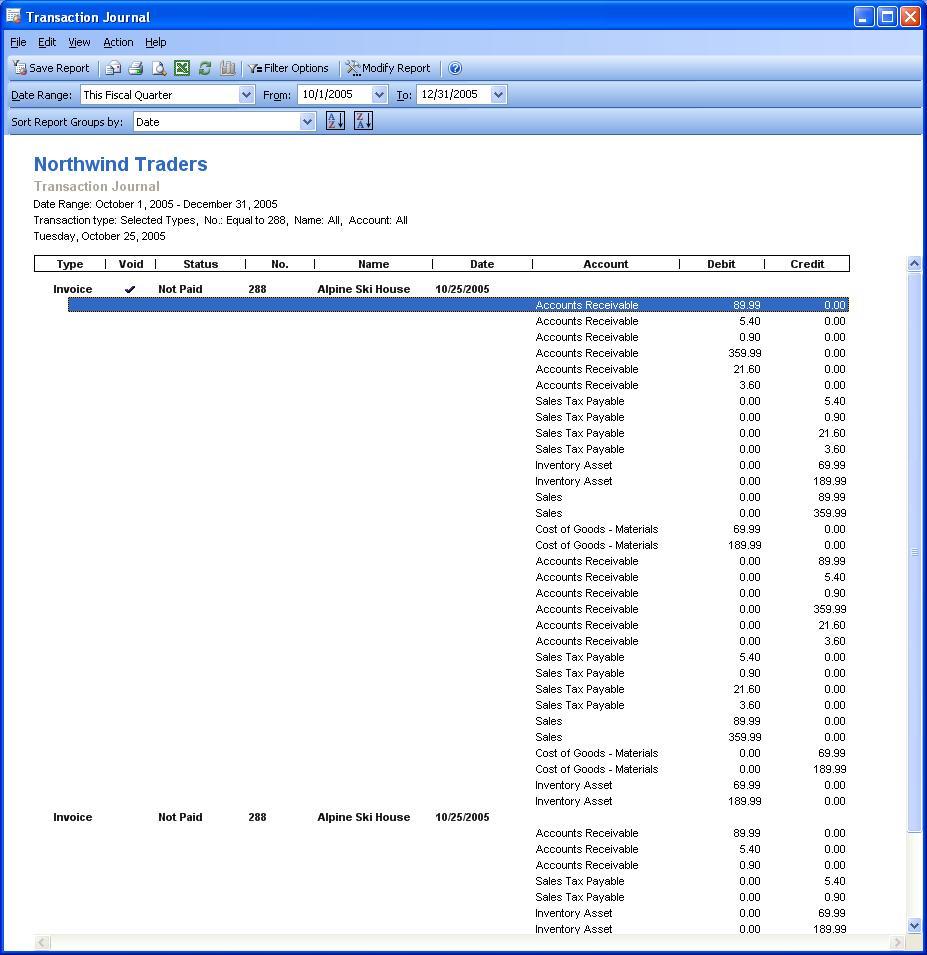Image resolution: width=927 pixels, height=955 pixels.
Task: Open Modify Report
Action: tap(388, 68)
